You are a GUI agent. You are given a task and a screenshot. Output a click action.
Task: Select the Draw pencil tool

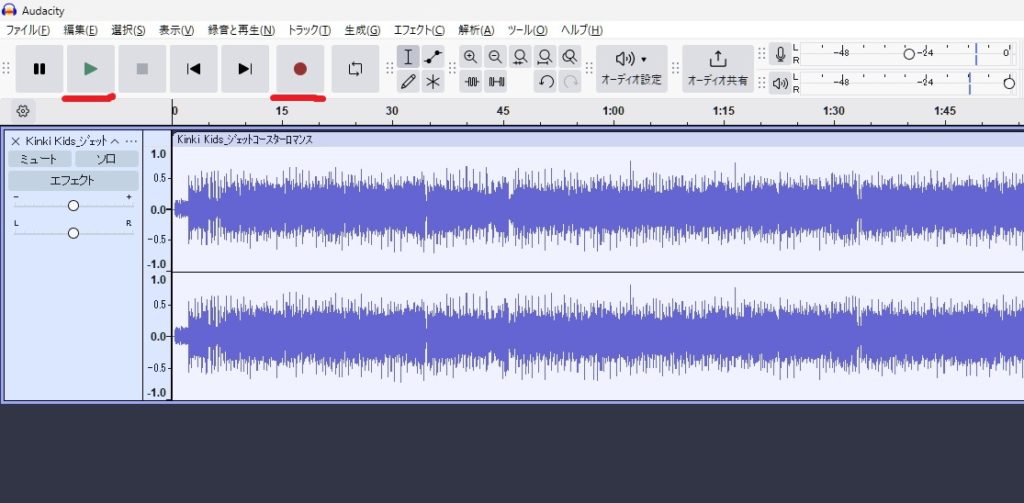tap(408, 81)
